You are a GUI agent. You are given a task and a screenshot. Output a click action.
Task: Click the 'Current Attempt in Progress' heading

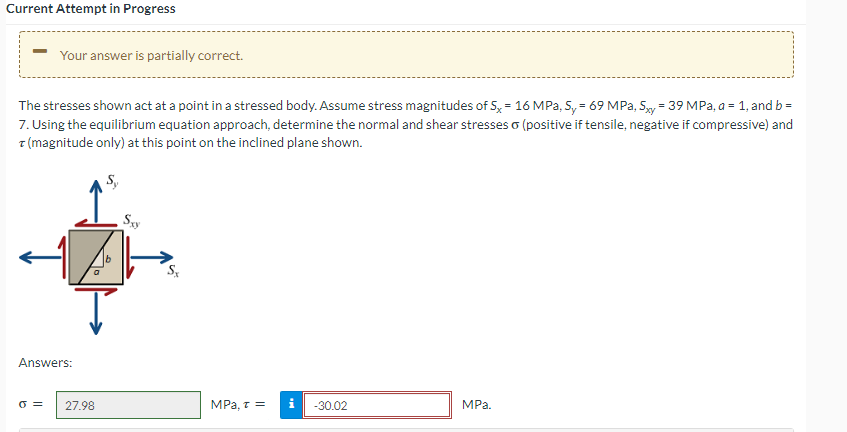click(x=91, y=9)
